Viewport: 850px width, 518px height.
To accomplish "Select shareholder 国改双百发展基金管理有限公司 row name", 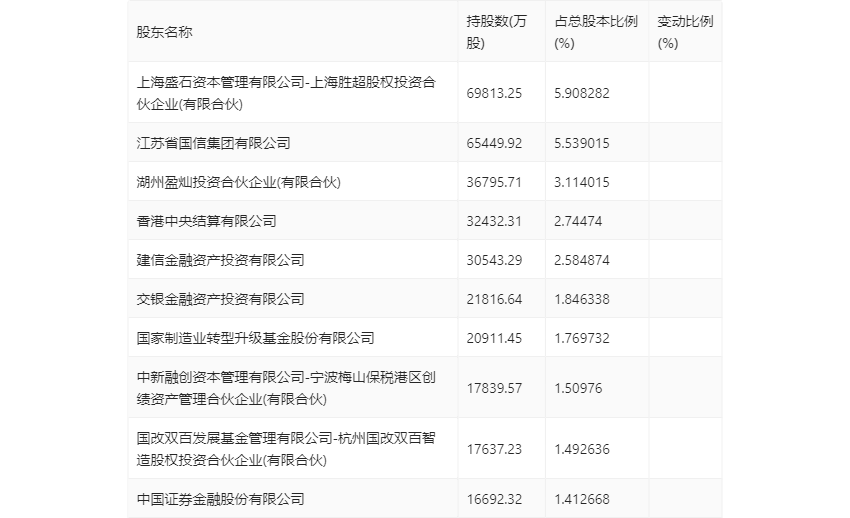I will pyautogui.click(x=286, y=449).
